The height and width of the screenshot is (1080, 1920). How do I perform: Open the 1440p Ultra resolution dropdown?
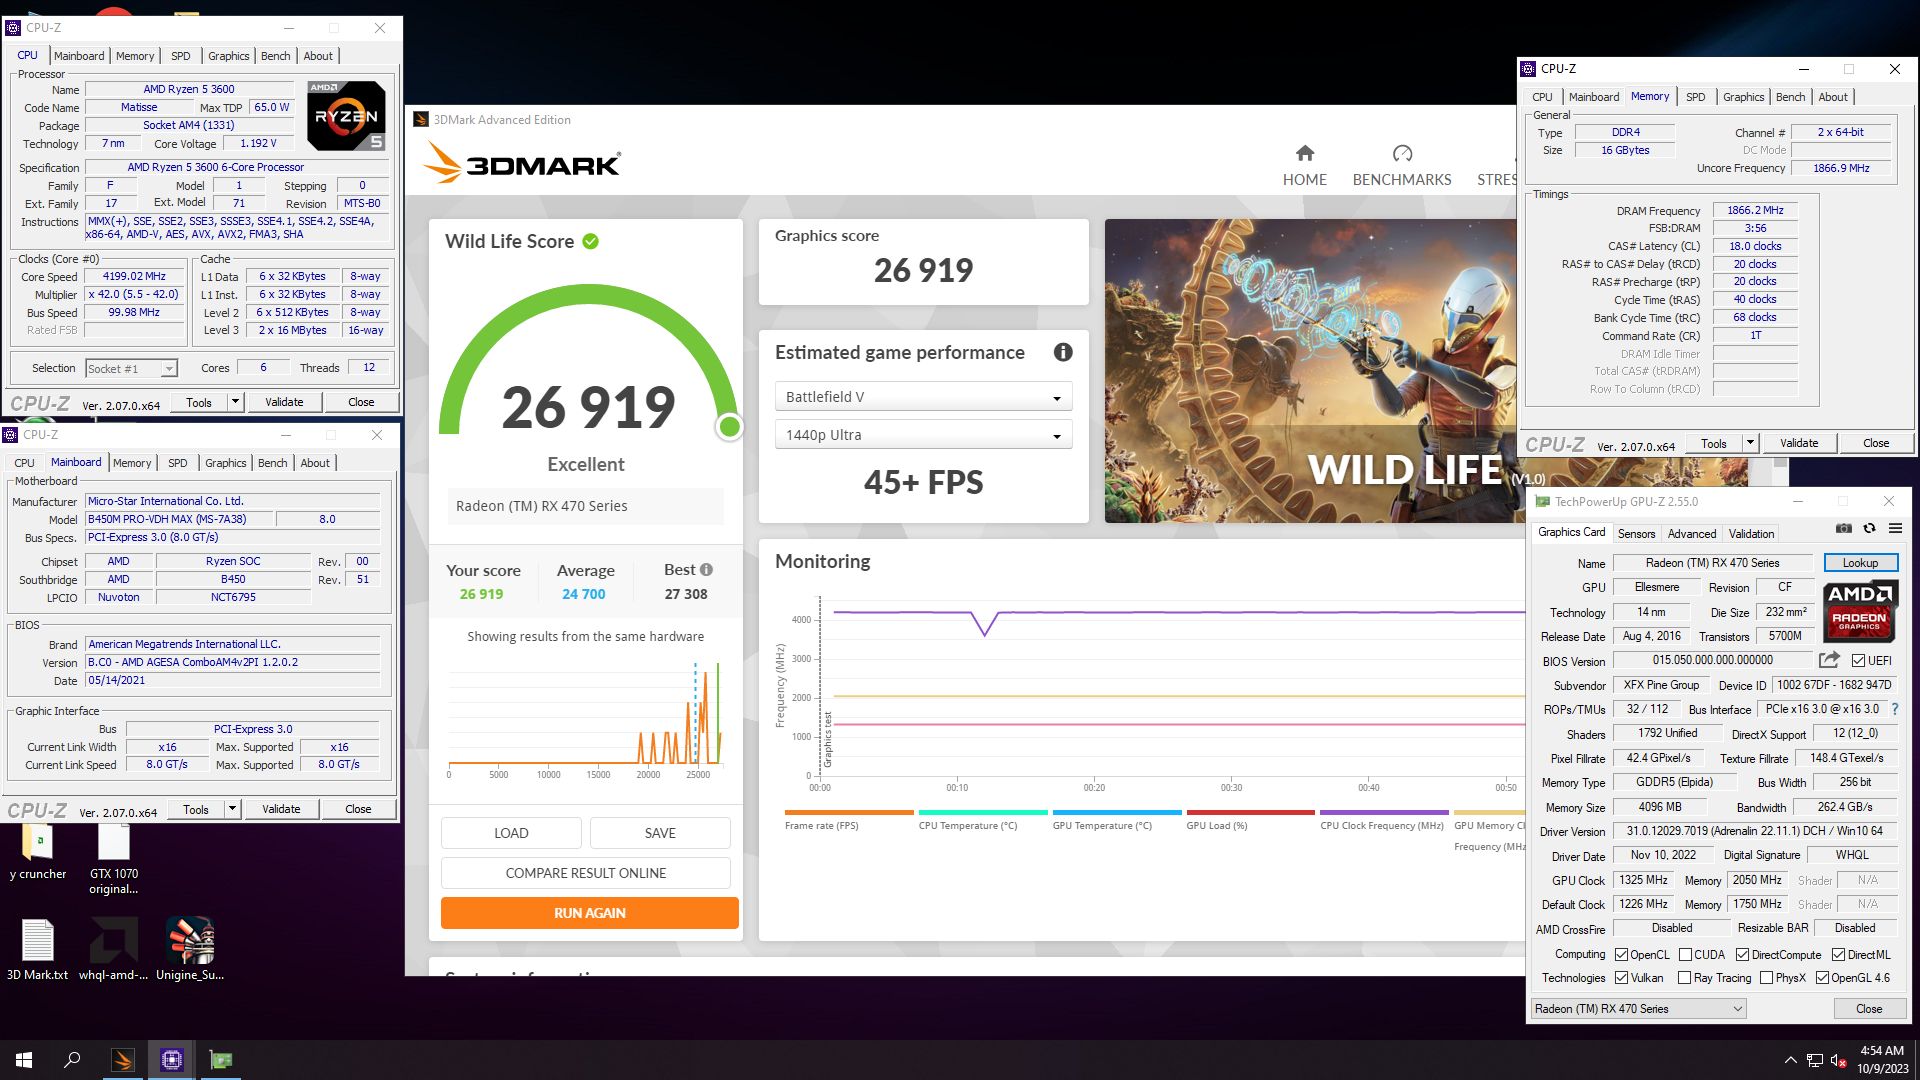(923, 435)
